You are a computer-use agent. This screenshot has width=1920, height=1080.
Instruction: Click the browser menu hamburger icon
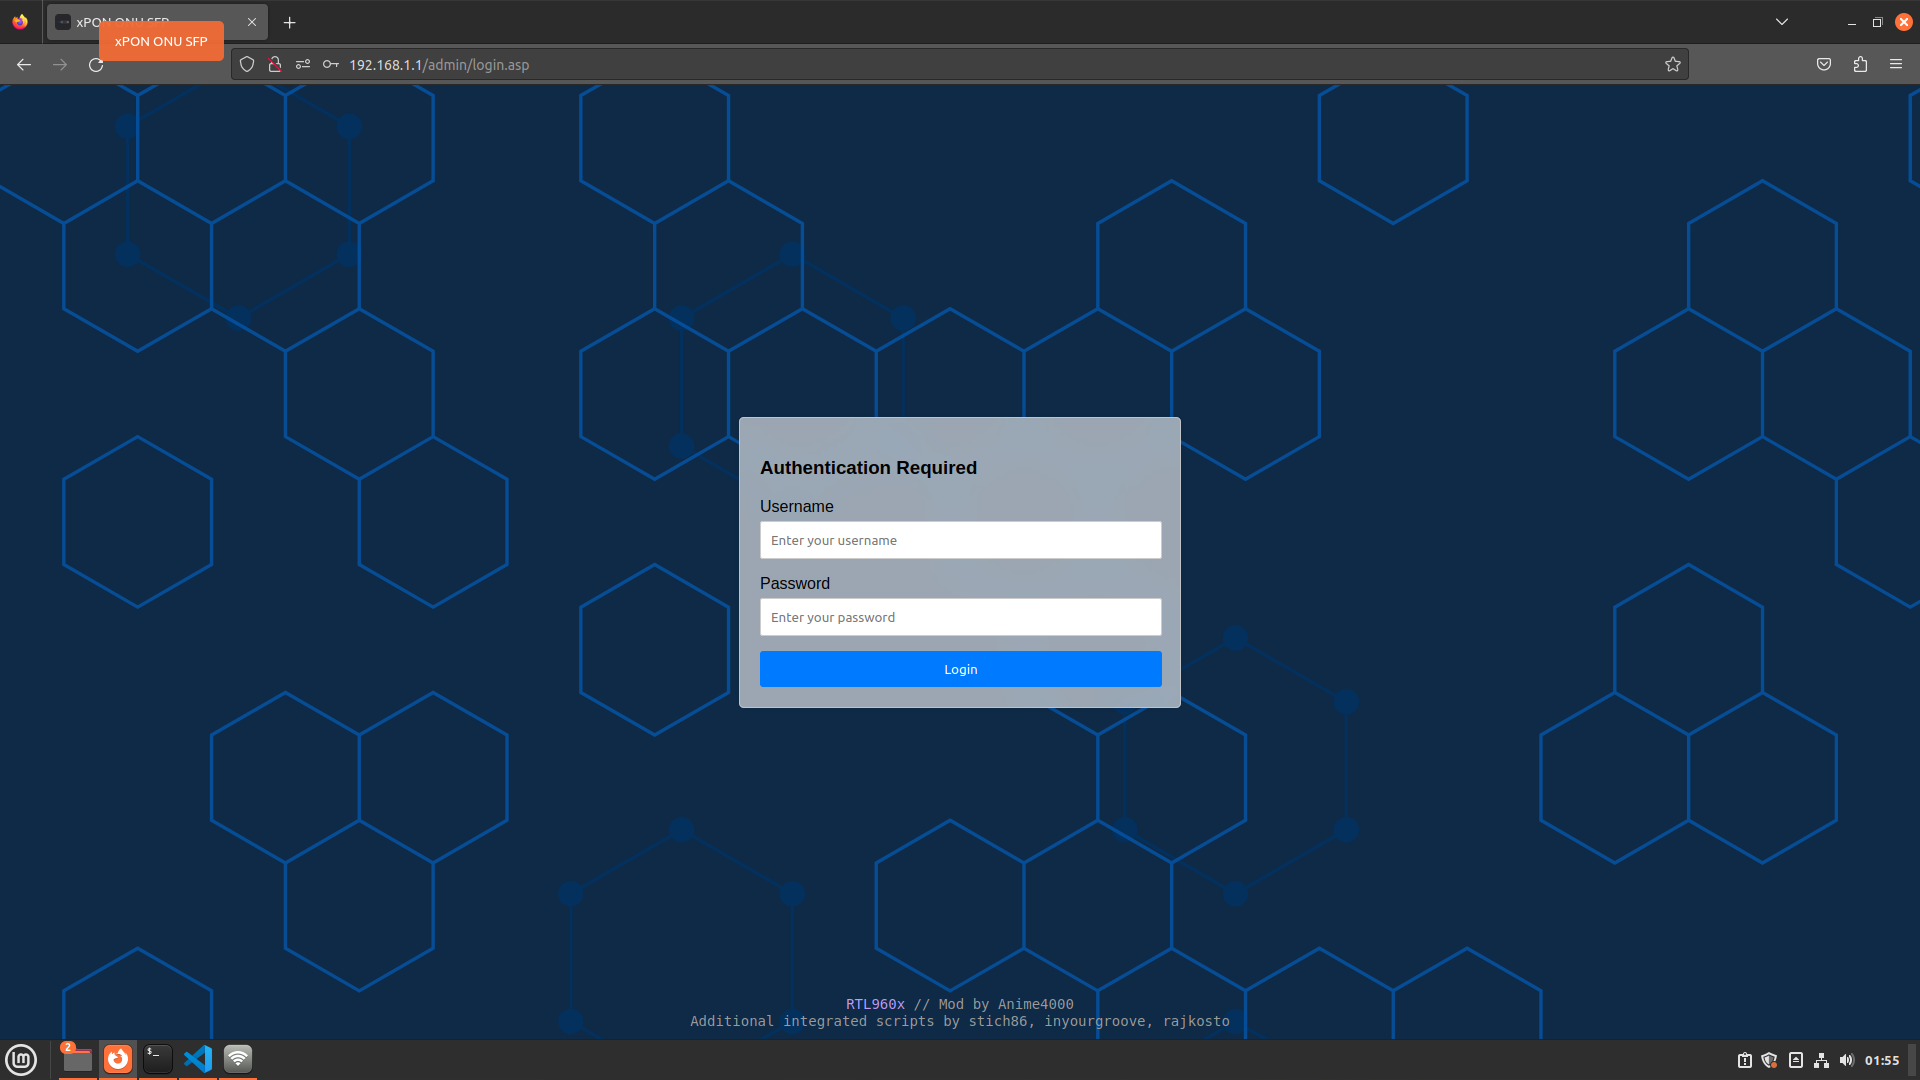[x=1896, y=63]
